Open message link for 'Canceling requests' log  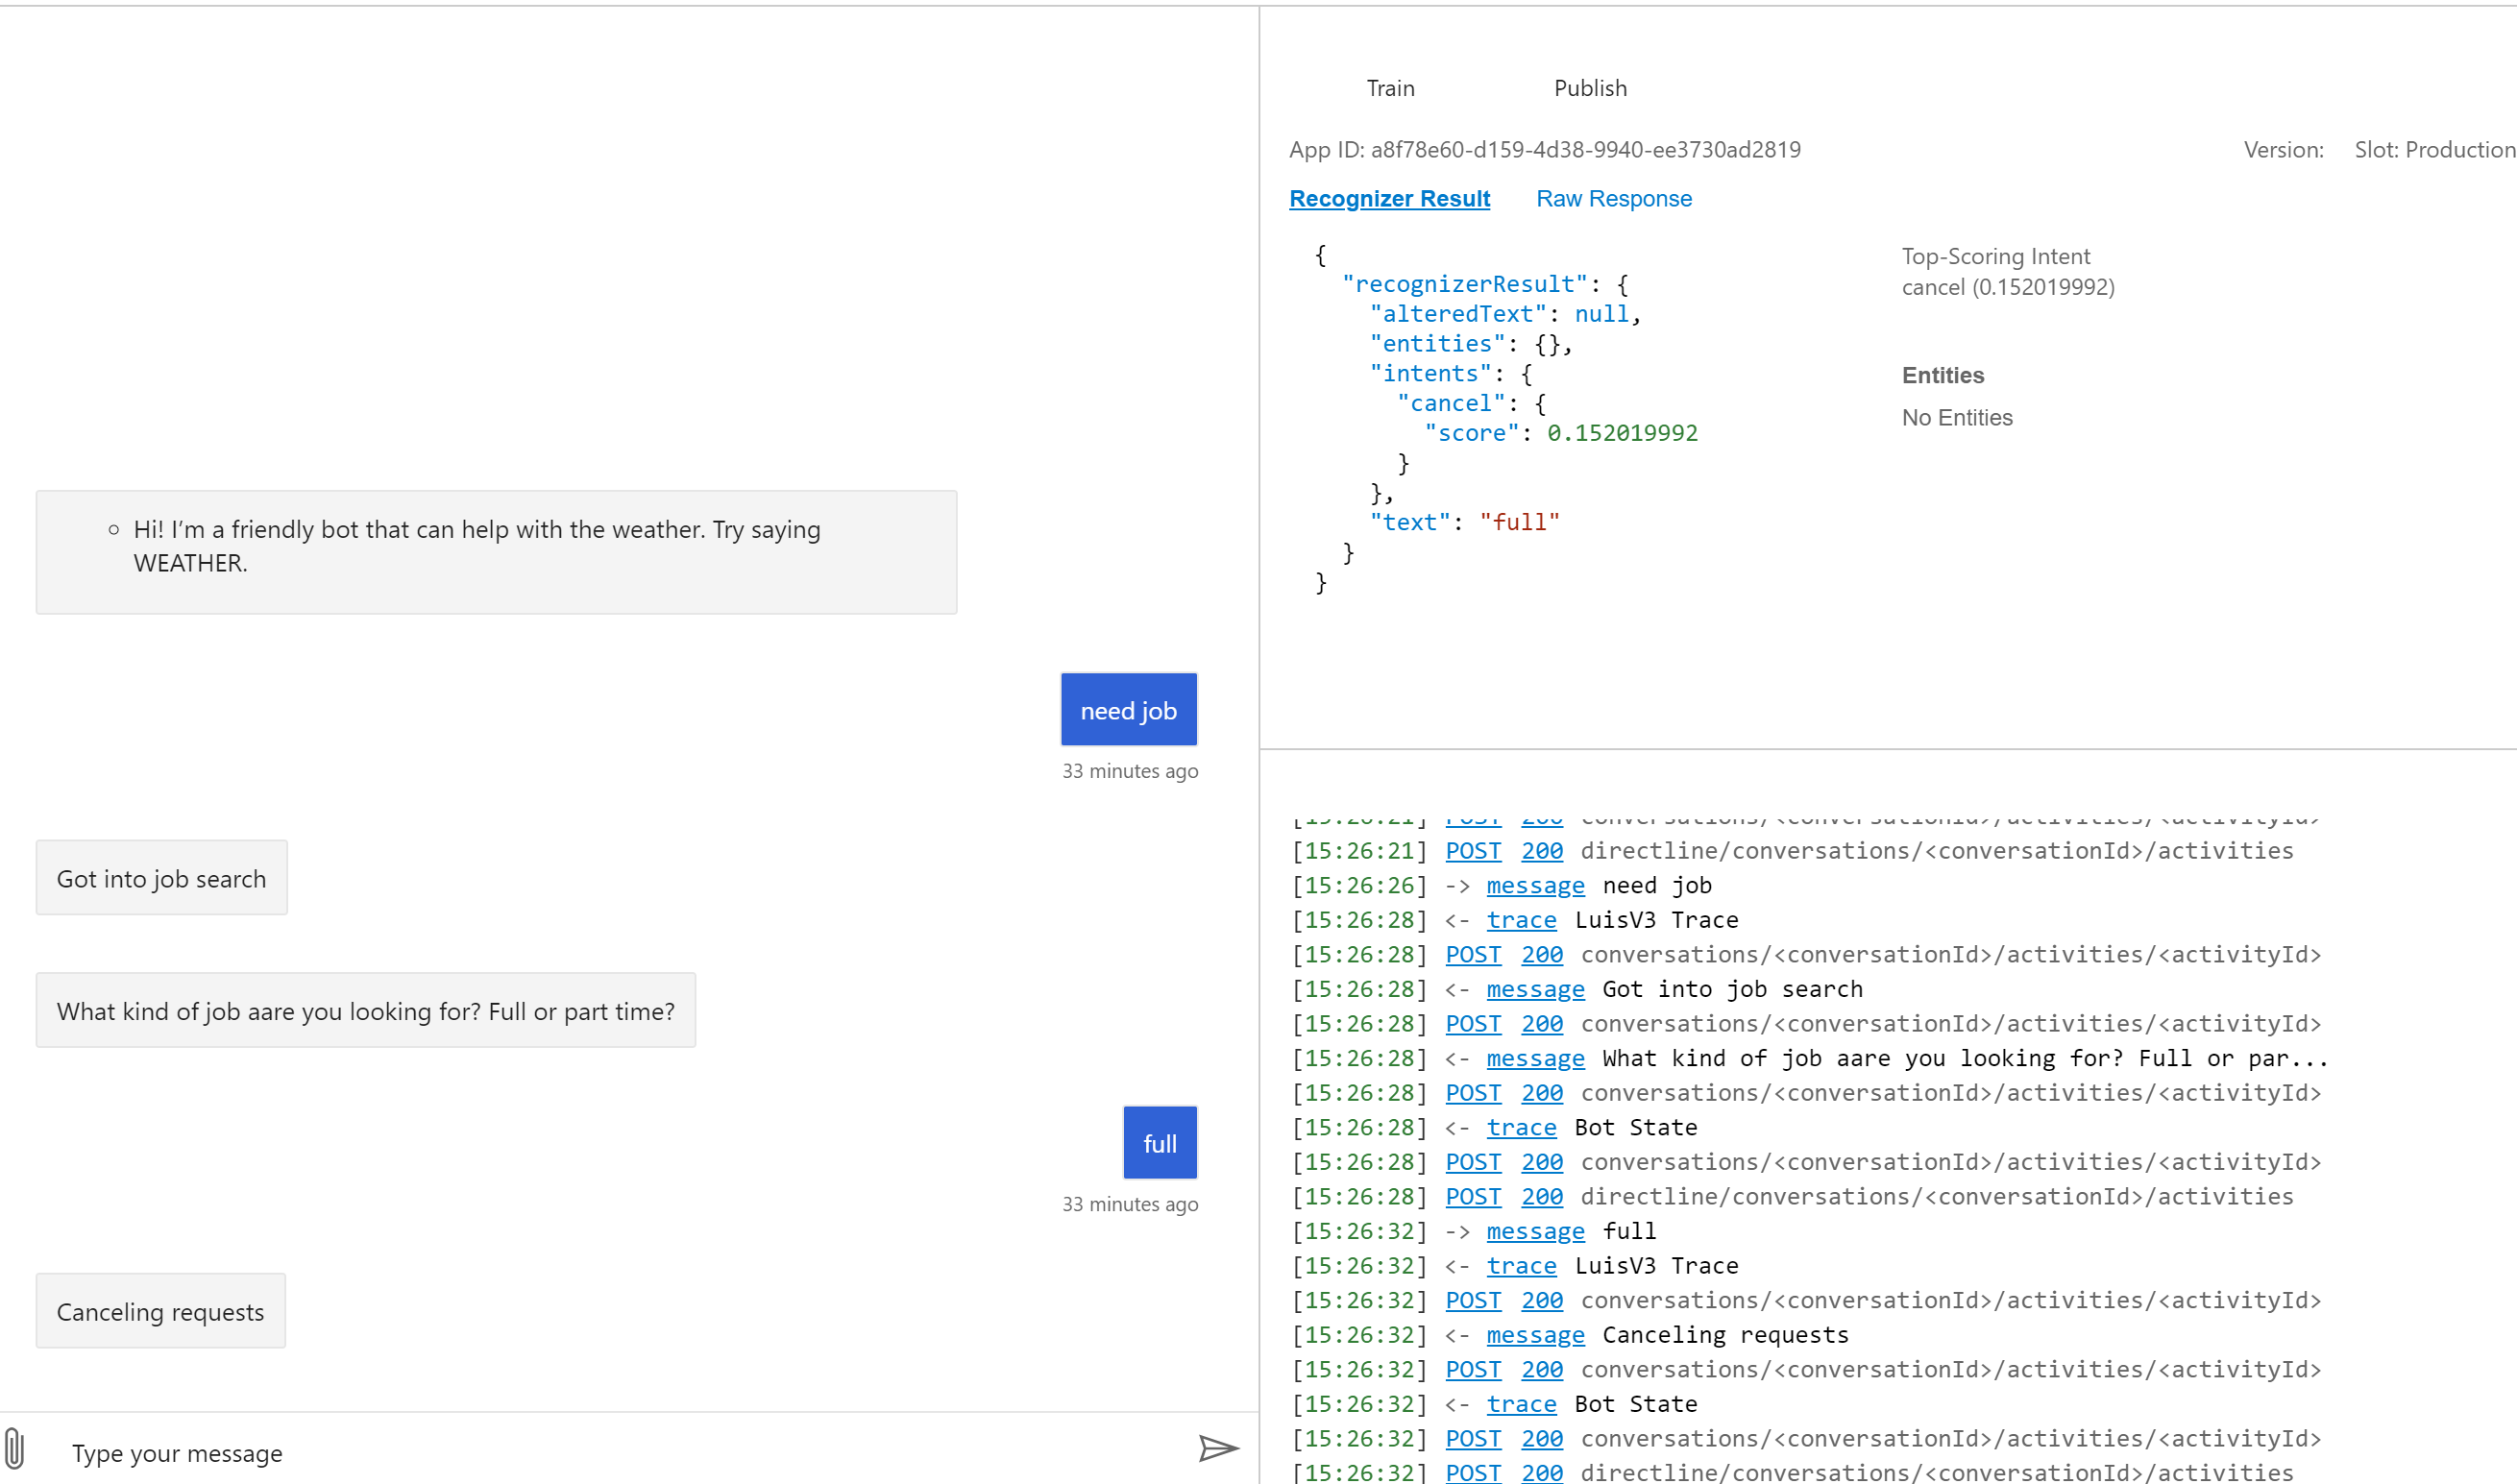[x=1534, y=1335]
